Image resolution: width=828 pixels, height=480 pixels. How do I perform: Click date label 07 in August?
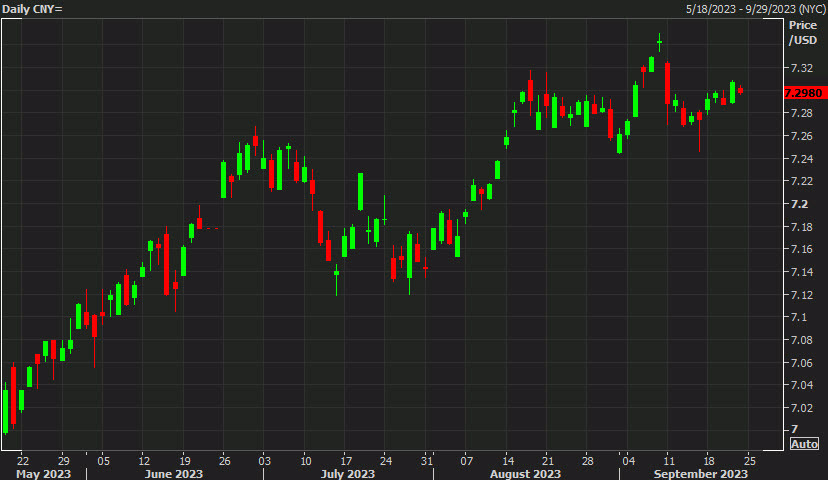coord(466,460)
